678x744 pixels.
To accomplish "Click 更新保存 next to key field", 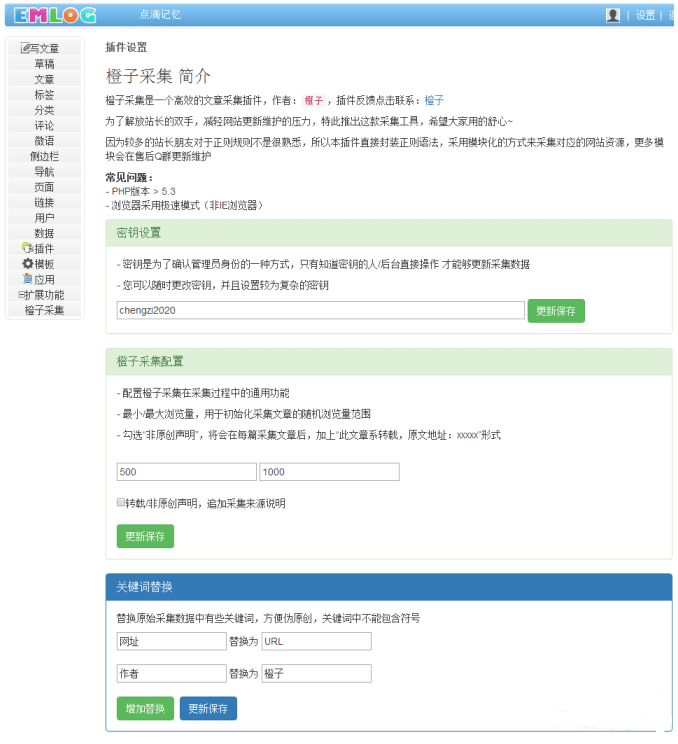I will tap(556, 311).
